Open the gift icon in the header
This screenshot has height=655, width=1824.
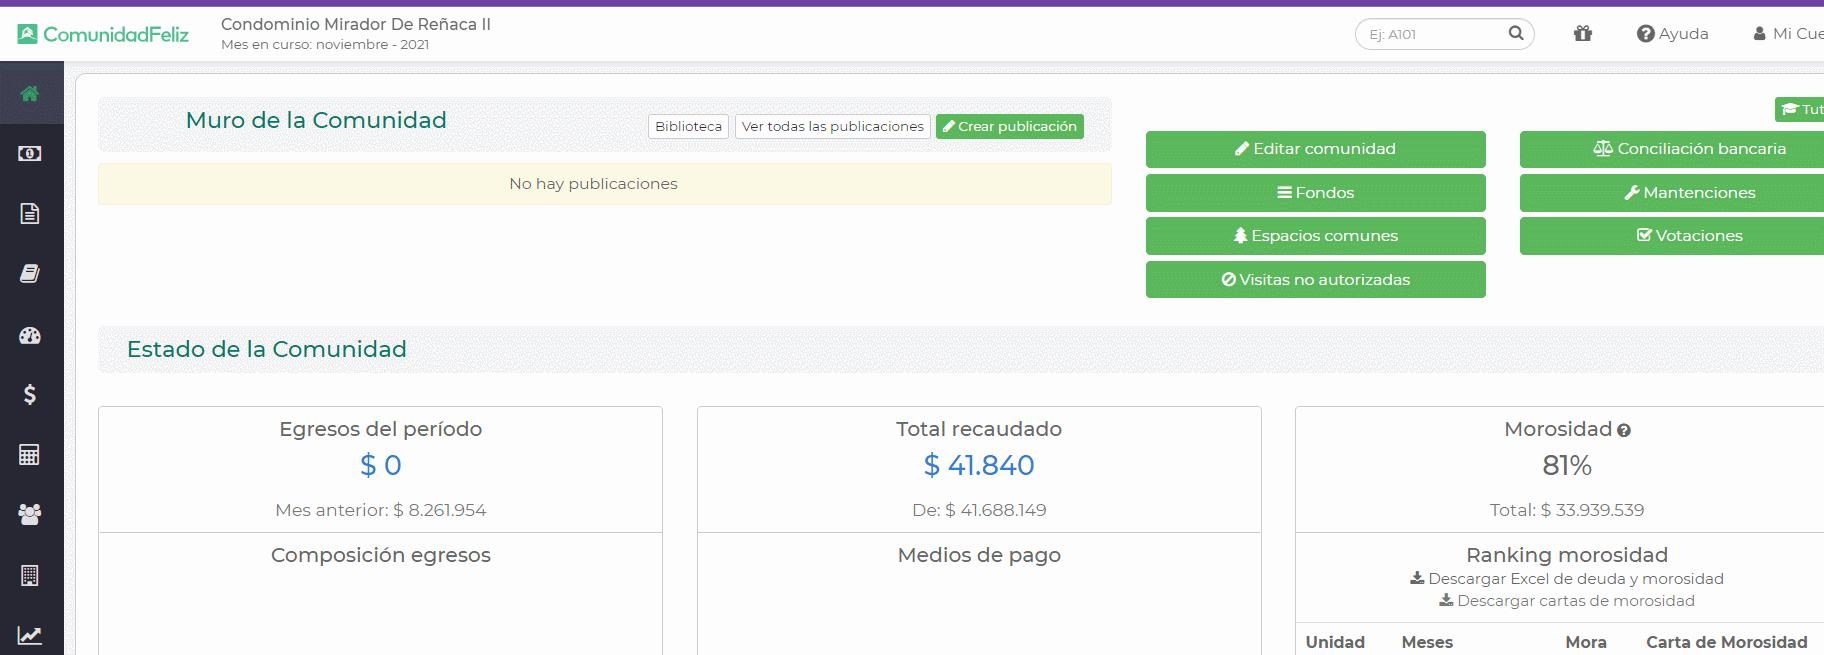(x=1583, y=33)
